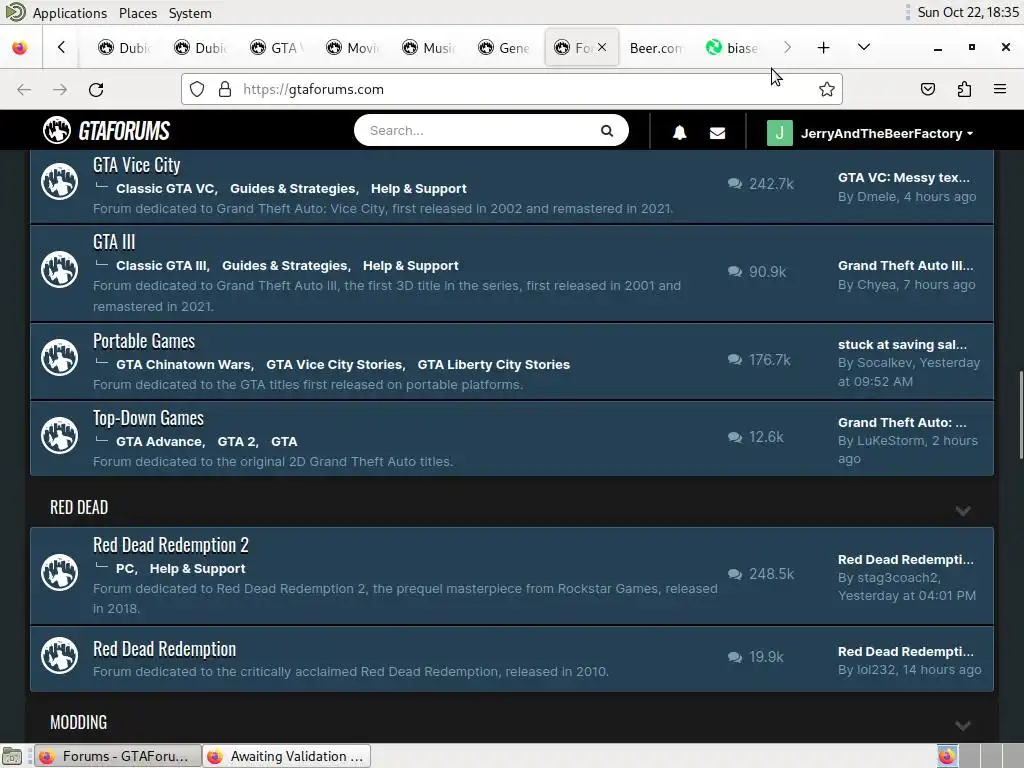Screen dimensions: 1024x768
Task: Click the URL address bar
Action: [511, 89]
